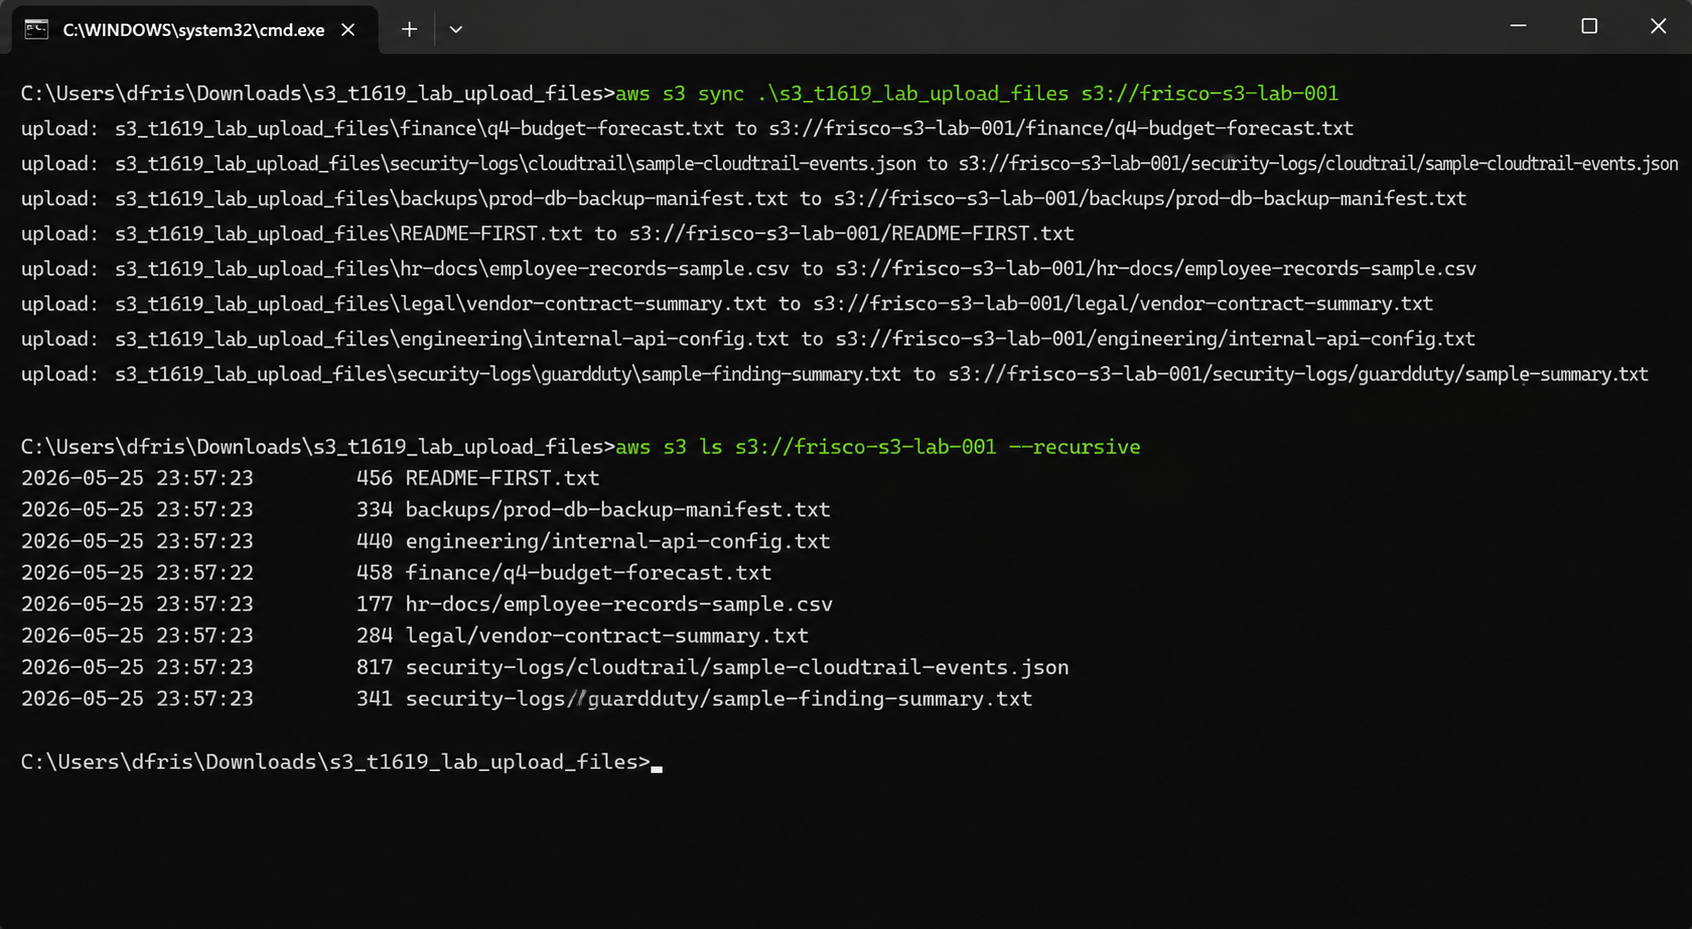Click 'README-FIRST.txt' in the ls listing

pos(502,479)
